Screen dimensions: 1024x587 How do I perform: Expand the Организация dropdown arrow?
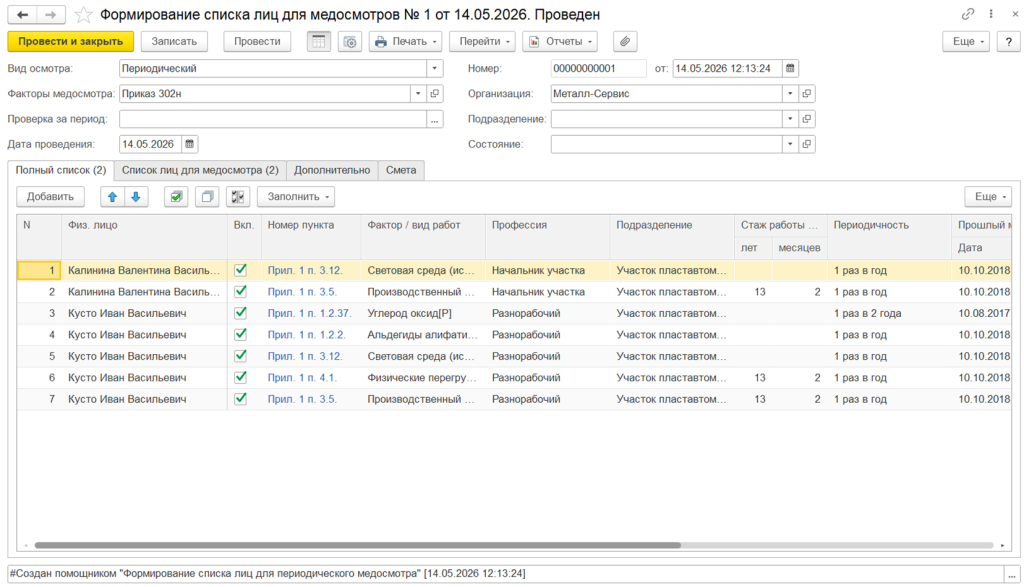tap(790, 94)
